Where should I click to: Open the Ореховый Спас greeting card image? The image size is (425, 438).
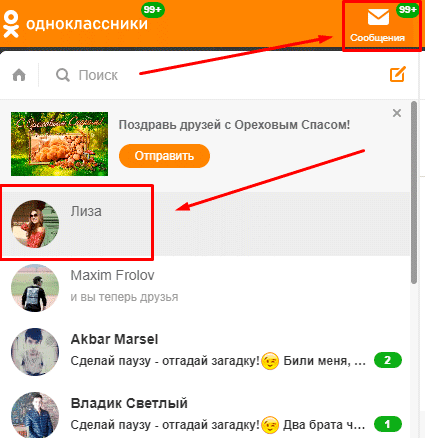(59, 144)
